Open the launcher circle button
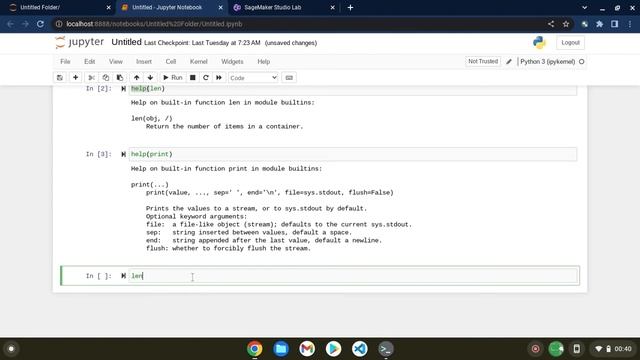 pyautogui.click(x=11, y=349)
